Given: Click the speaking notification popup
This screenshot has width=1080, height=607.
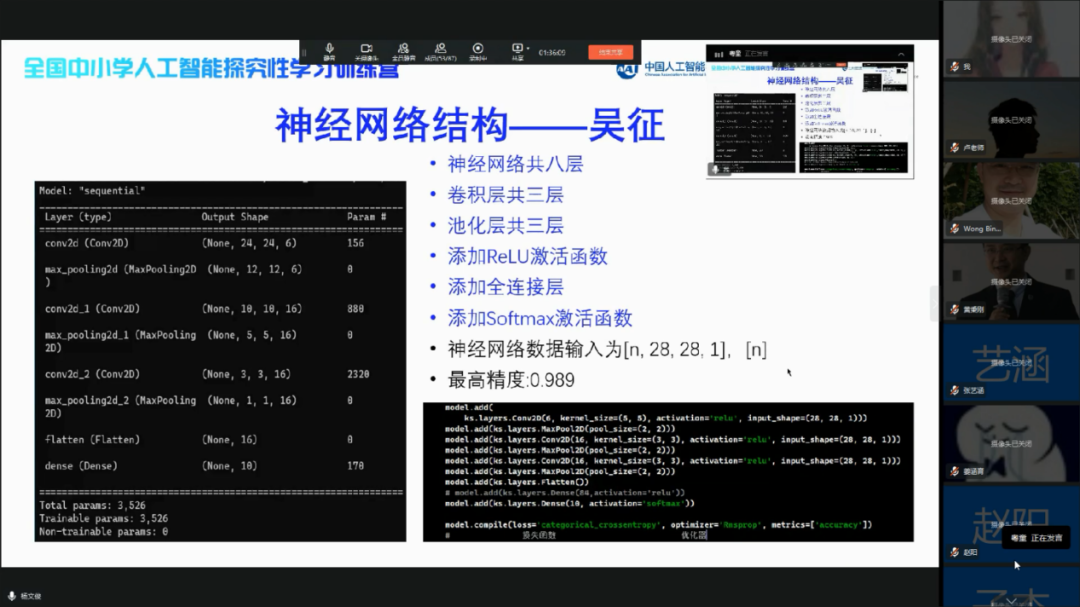Looking at the screenshot, I should (1033, 538).
